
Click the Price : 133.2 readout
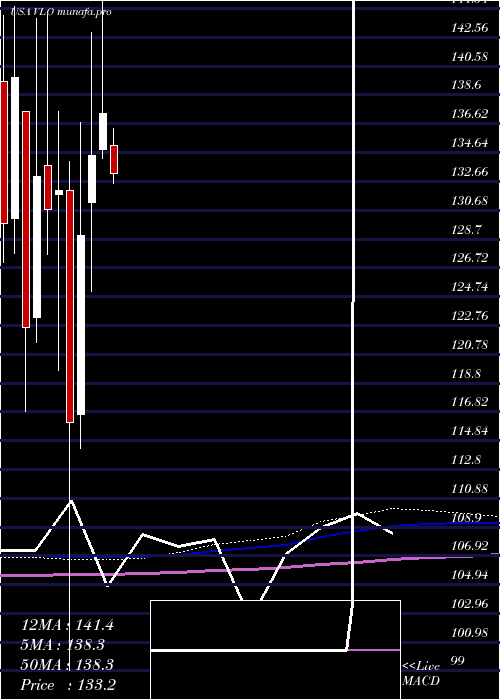(x=68, y=685)
